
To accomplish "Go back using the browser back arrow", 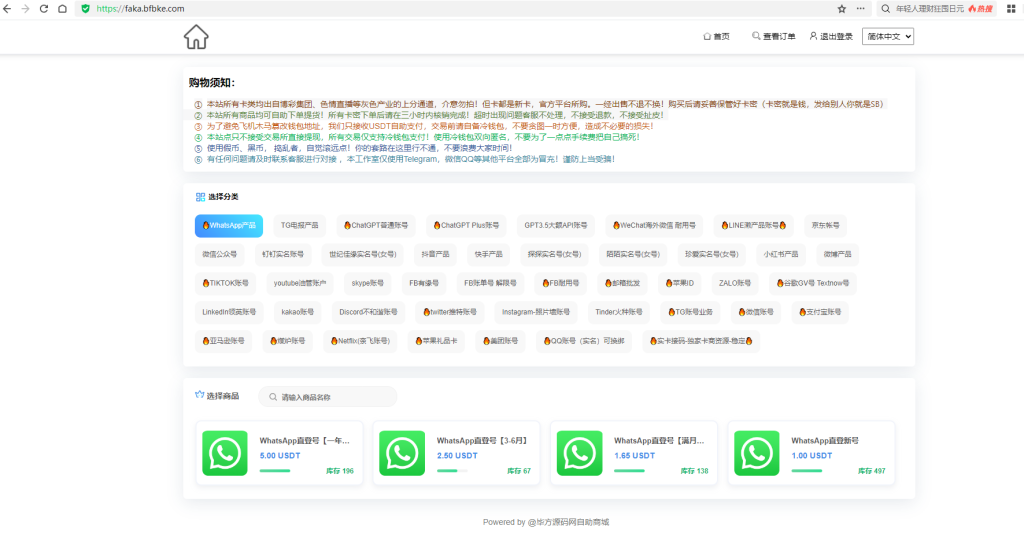I will 7,8.
